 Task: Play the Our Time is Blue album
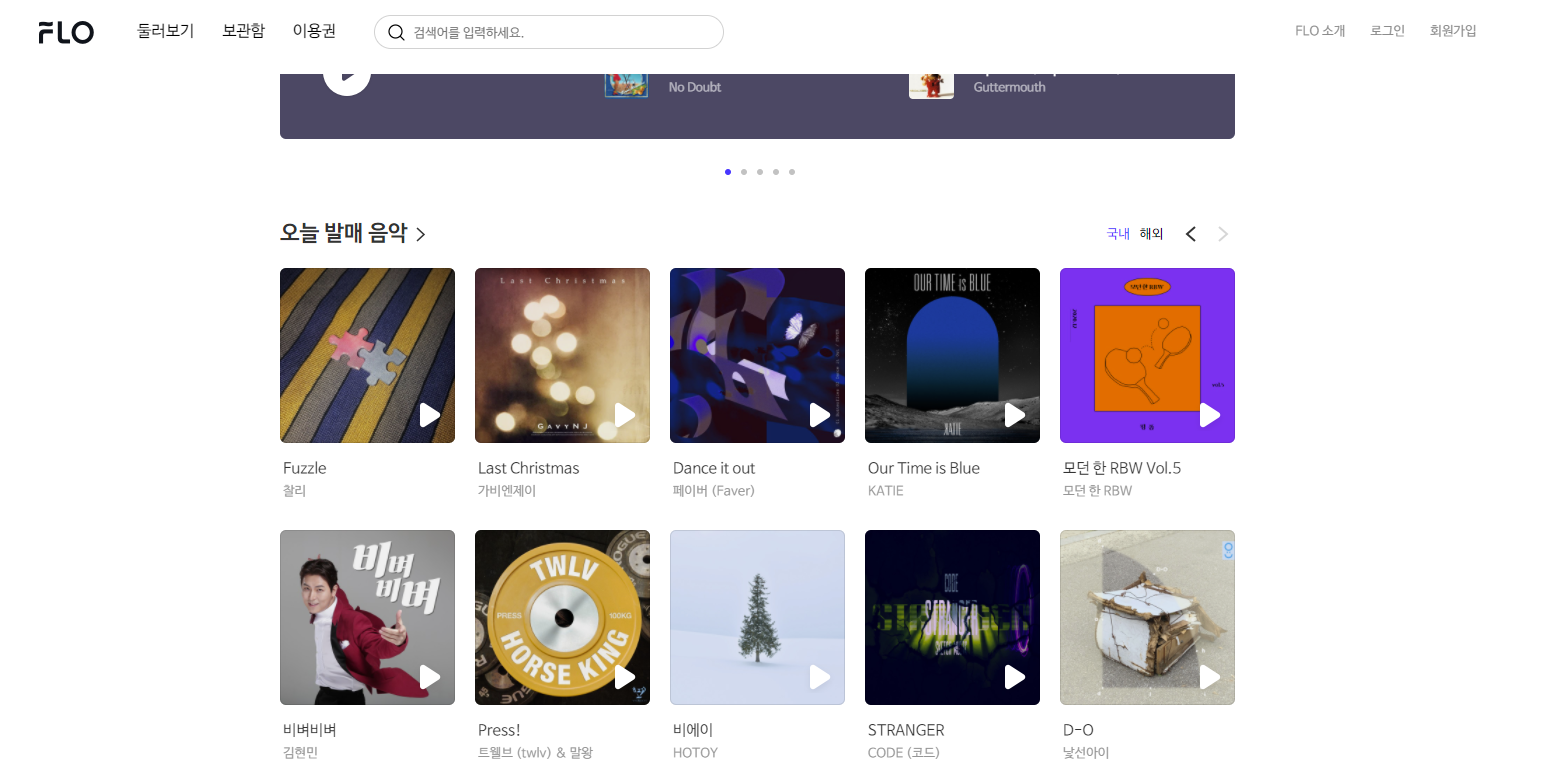pyautogui.click(x=1014, y=415)
